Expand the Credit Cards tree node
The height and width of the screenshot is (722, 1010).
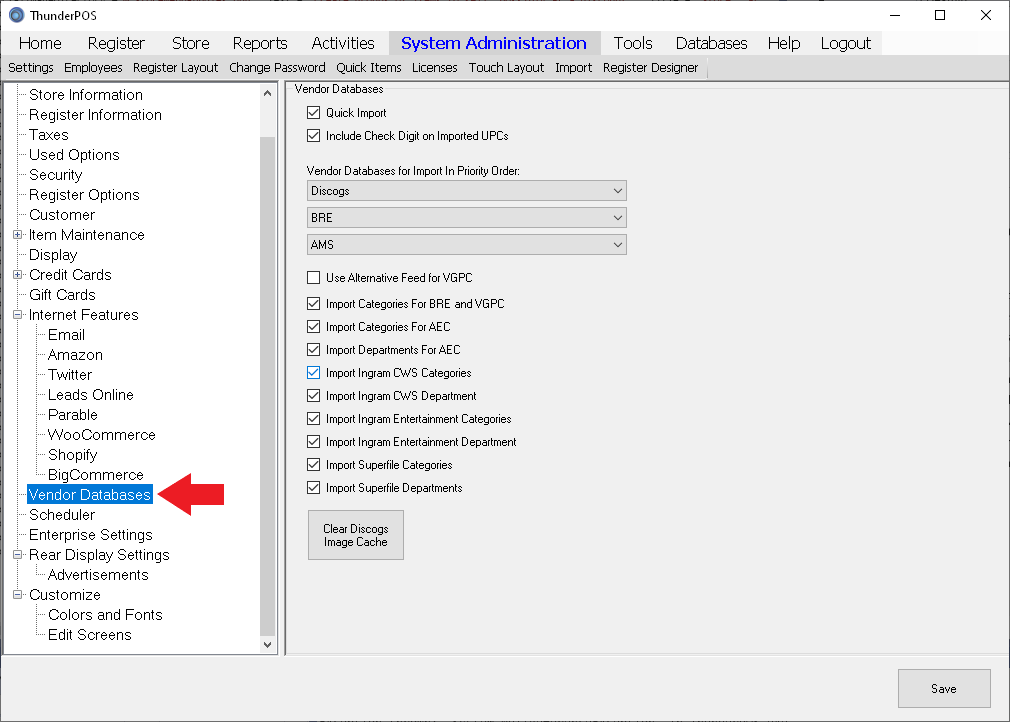pos(17,275)
